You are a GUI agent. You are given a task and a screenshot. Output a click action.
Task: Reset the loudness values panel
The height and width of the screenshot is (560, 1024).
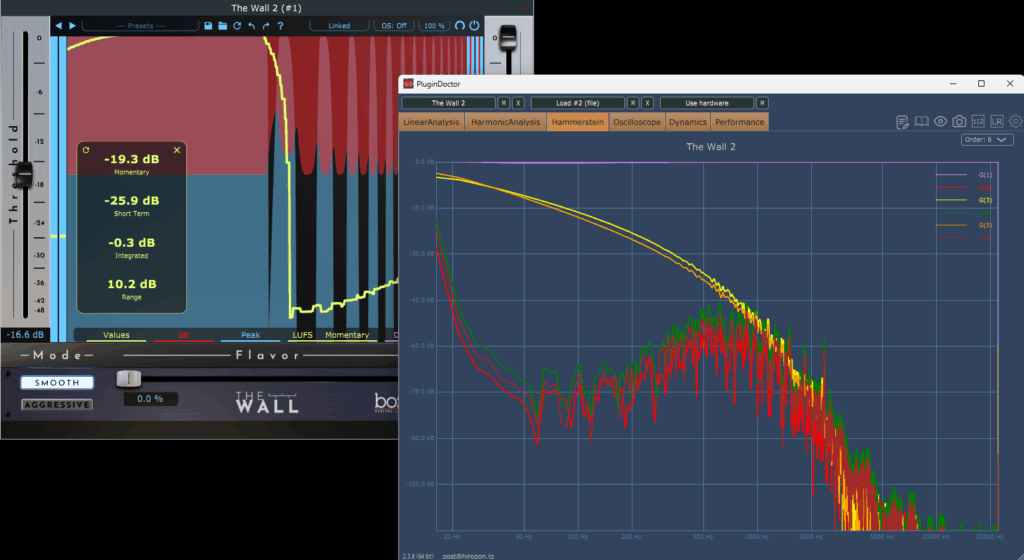86,149
